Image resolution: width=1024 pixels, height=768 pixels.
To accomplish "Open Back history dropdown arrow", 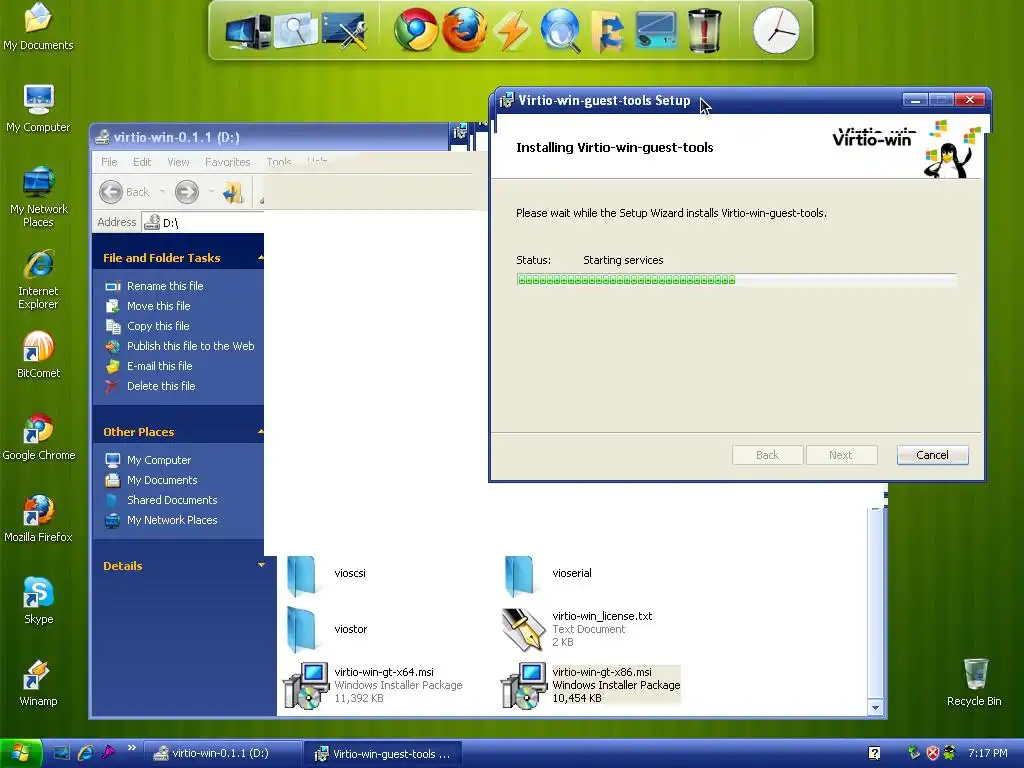I will coord(162,192).
